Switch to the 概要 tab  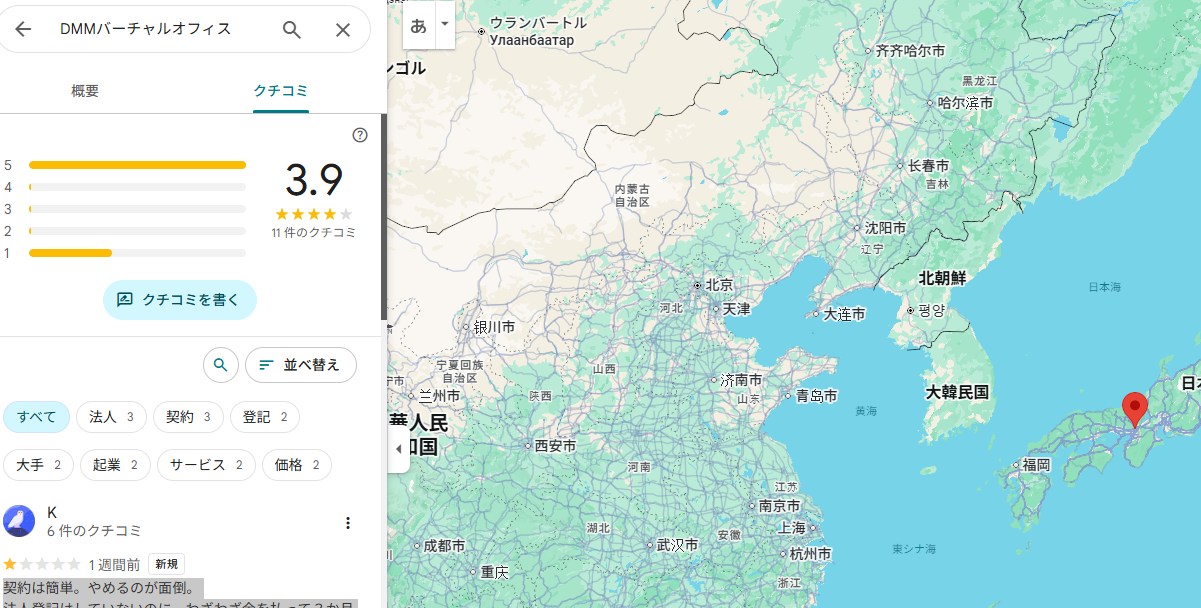pos(85,91)
